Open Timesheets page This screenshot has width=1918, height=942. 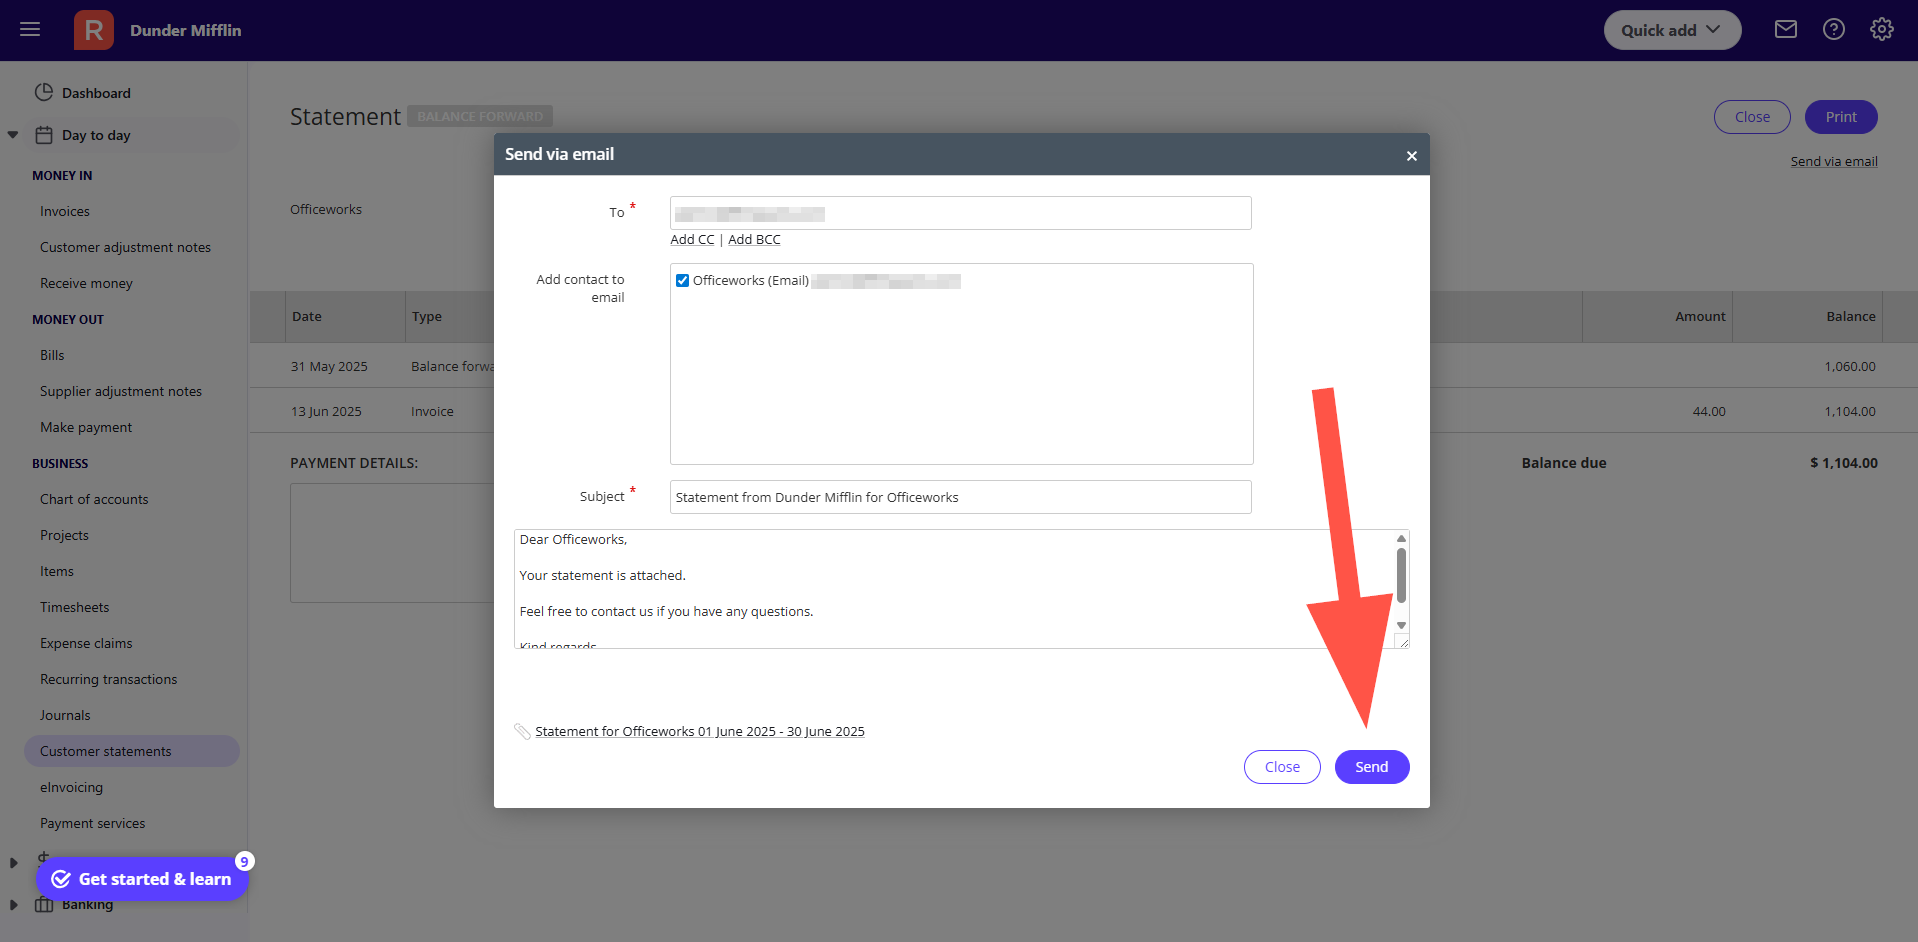(x=75, y=607)
